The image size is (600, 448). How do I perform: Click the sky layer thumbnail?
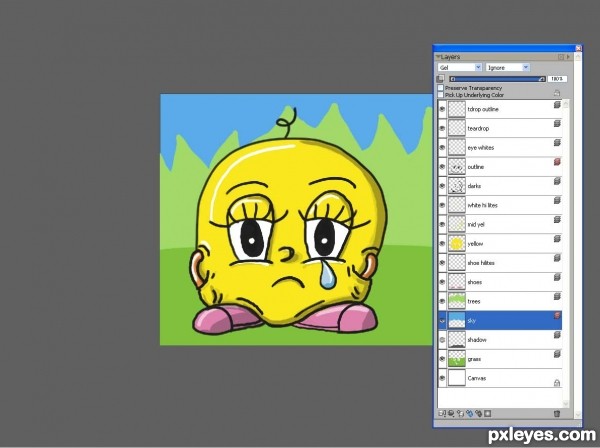pos(457,321)
